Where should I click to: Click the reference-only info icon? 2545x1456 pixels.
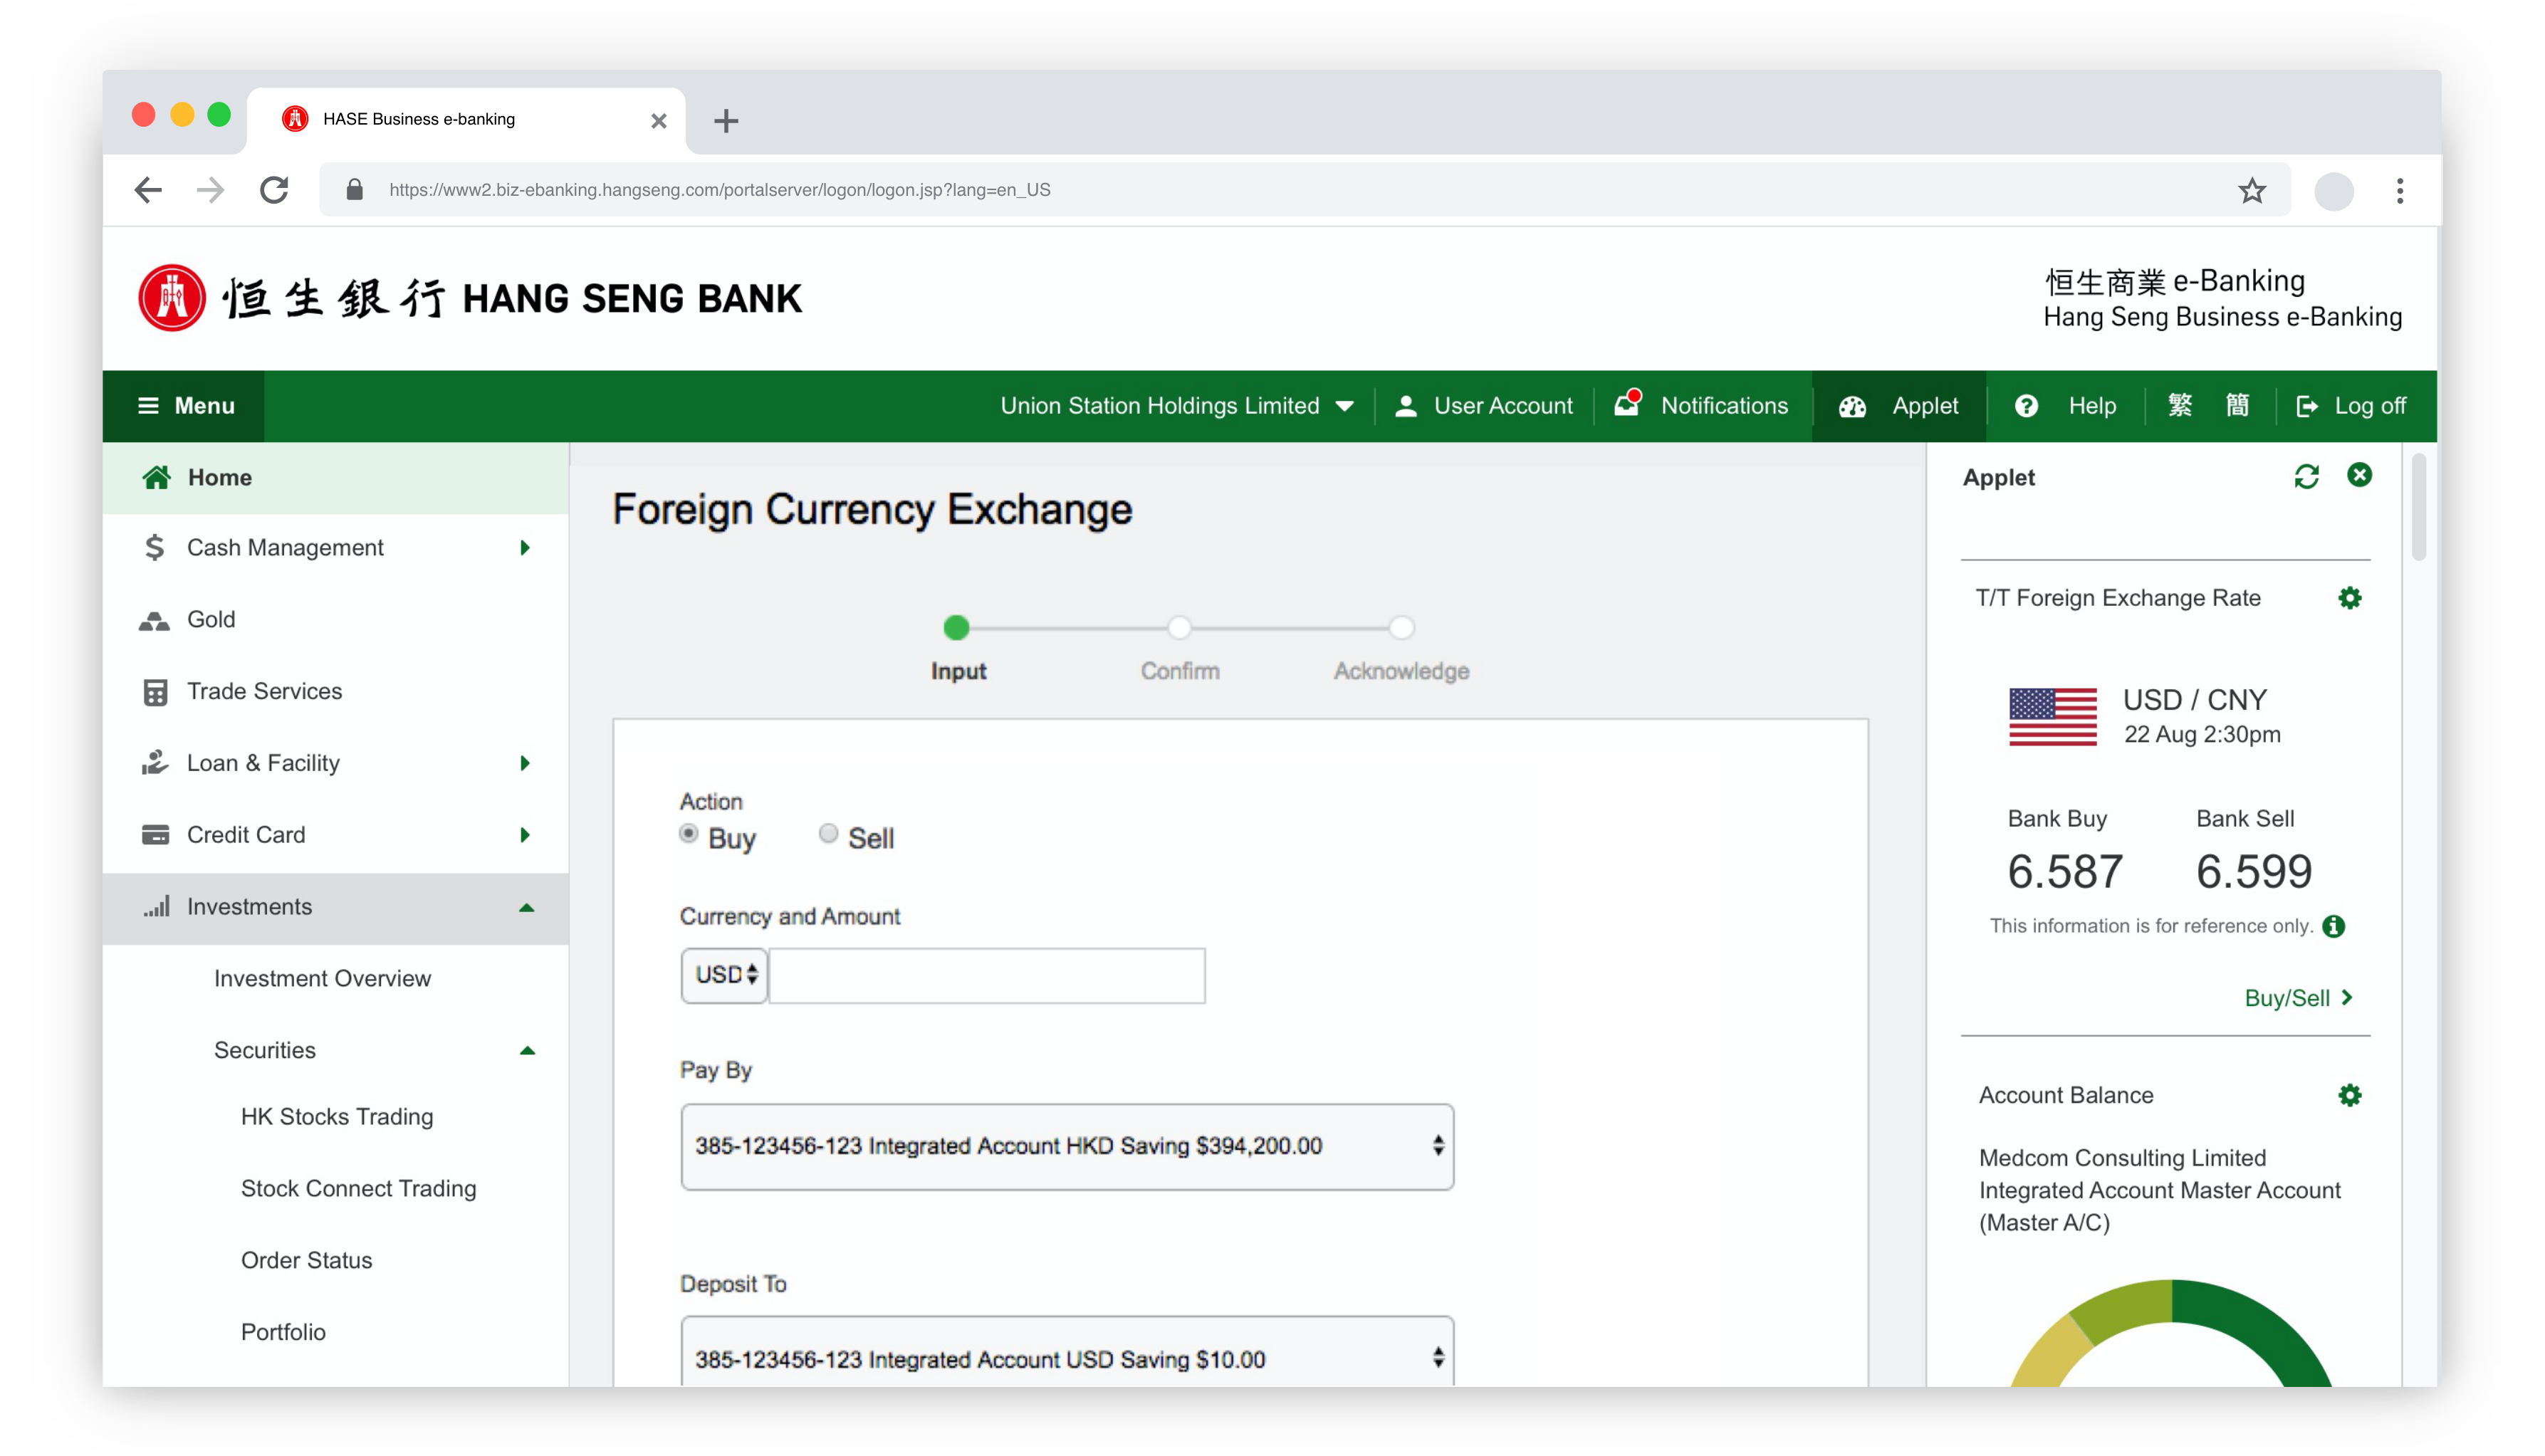[x=2334, y=927]
